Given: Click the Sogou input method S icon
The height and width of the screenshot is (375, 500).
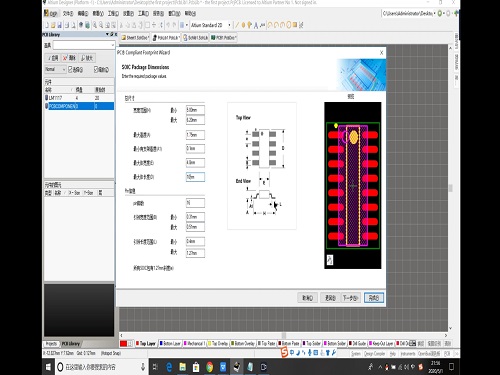Looking at the screenshot, I should click(284, 352).
